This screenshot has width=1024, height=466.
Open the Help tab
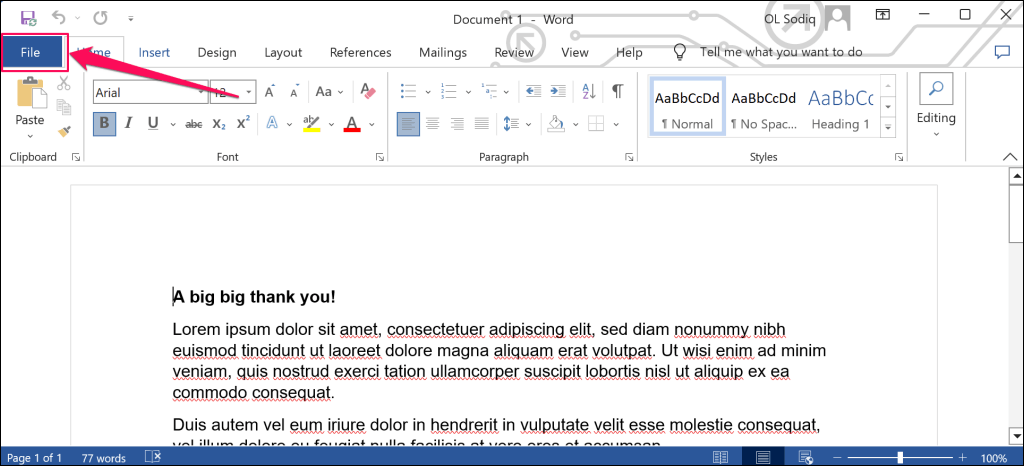tap(629, 53)
